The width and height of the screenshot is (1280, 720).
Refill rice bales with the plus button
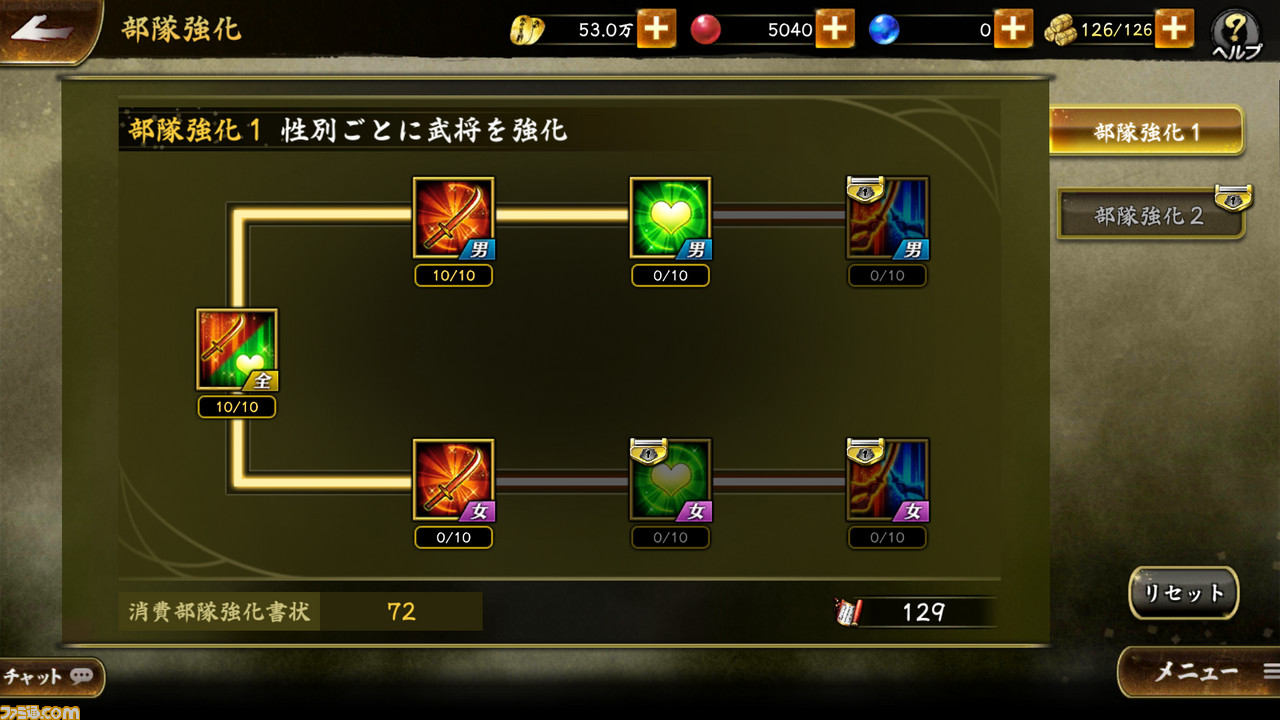click(x=1175, y=29)
